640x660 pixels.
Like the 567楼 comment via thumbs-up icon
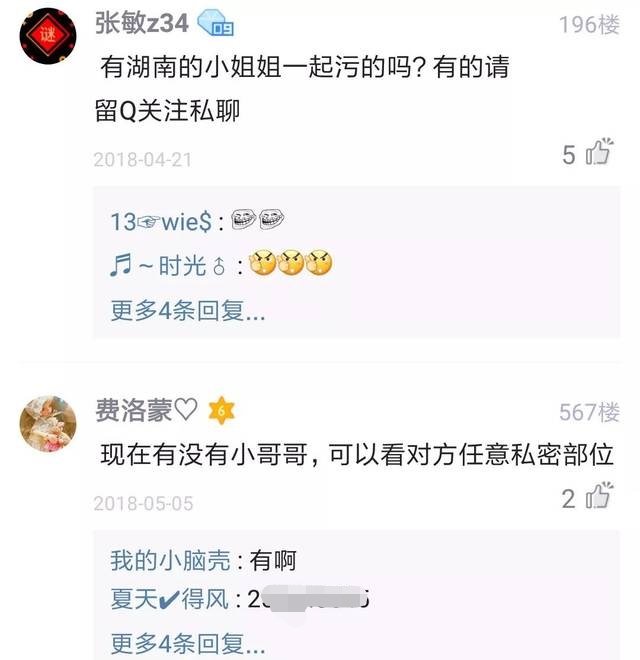click(x=599, y=495)
